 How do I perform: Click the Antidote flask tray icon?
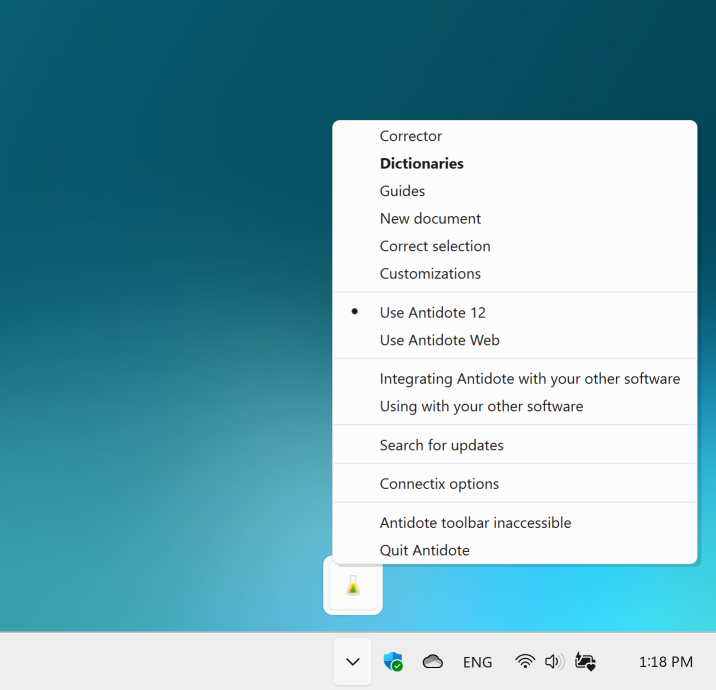point(352,586)
